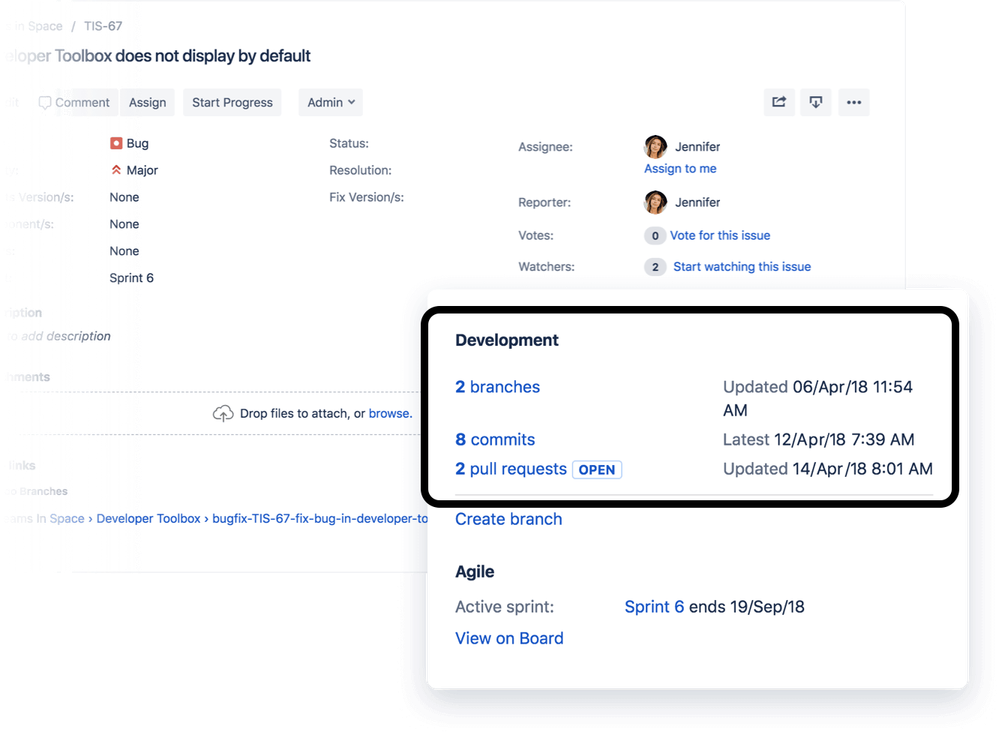Click the Development section heading
Image resolution: width=999 pixels, height=732 pixels.
pyautogui.click(x=507, y=340)
